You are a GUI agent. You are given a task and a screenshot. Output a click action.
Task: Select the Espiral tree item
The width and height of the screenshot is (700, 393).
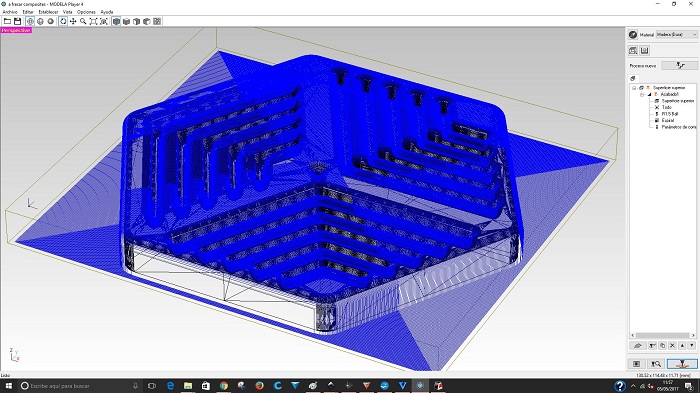click(668, 121)
